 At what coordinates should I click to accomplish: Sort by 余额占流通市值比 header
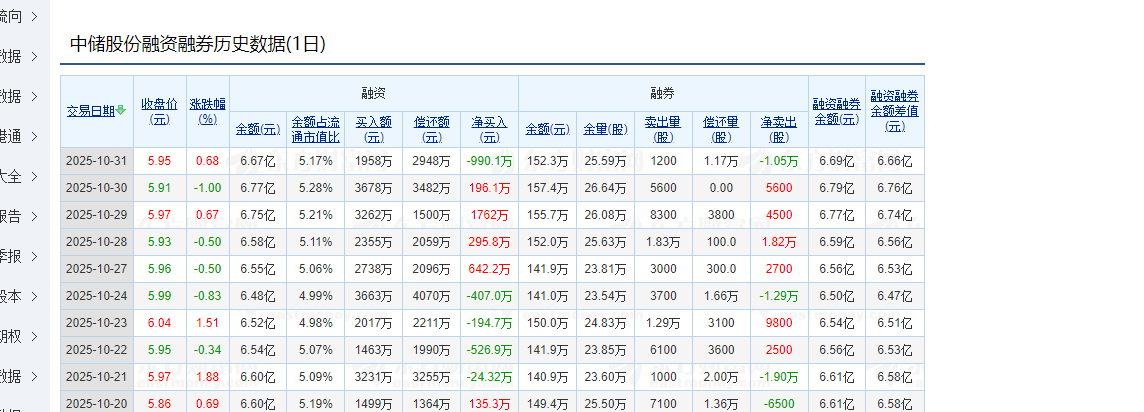pyautogui.click(x=316, y=129)
